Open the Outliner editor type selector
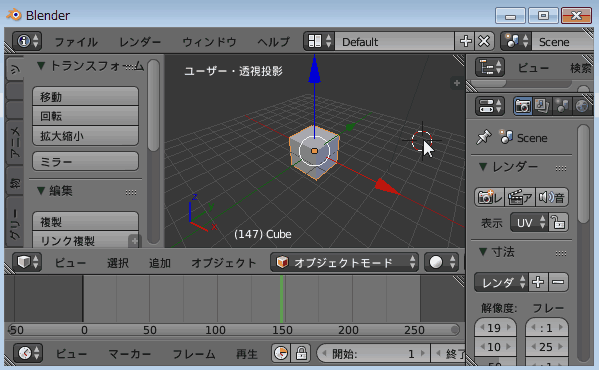 490,67
